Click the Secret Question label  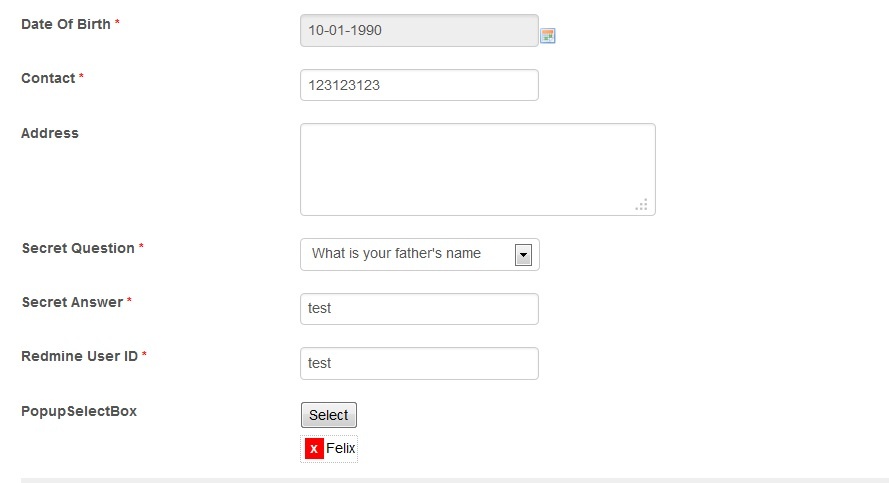click(78, 248)
